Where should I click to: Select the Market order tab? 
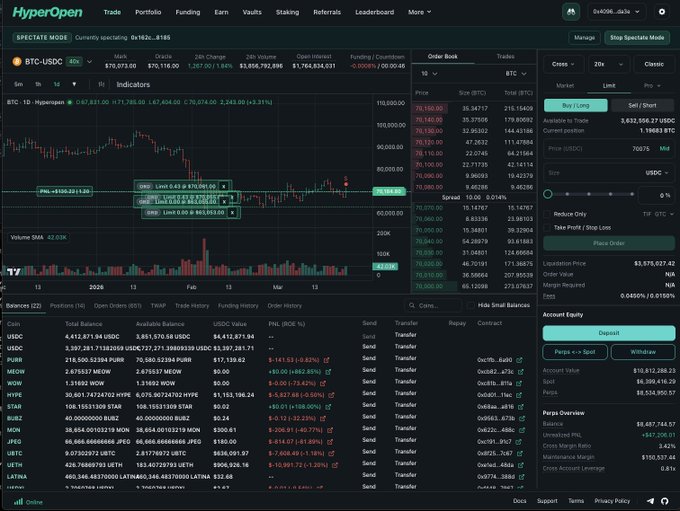[565, 86]
